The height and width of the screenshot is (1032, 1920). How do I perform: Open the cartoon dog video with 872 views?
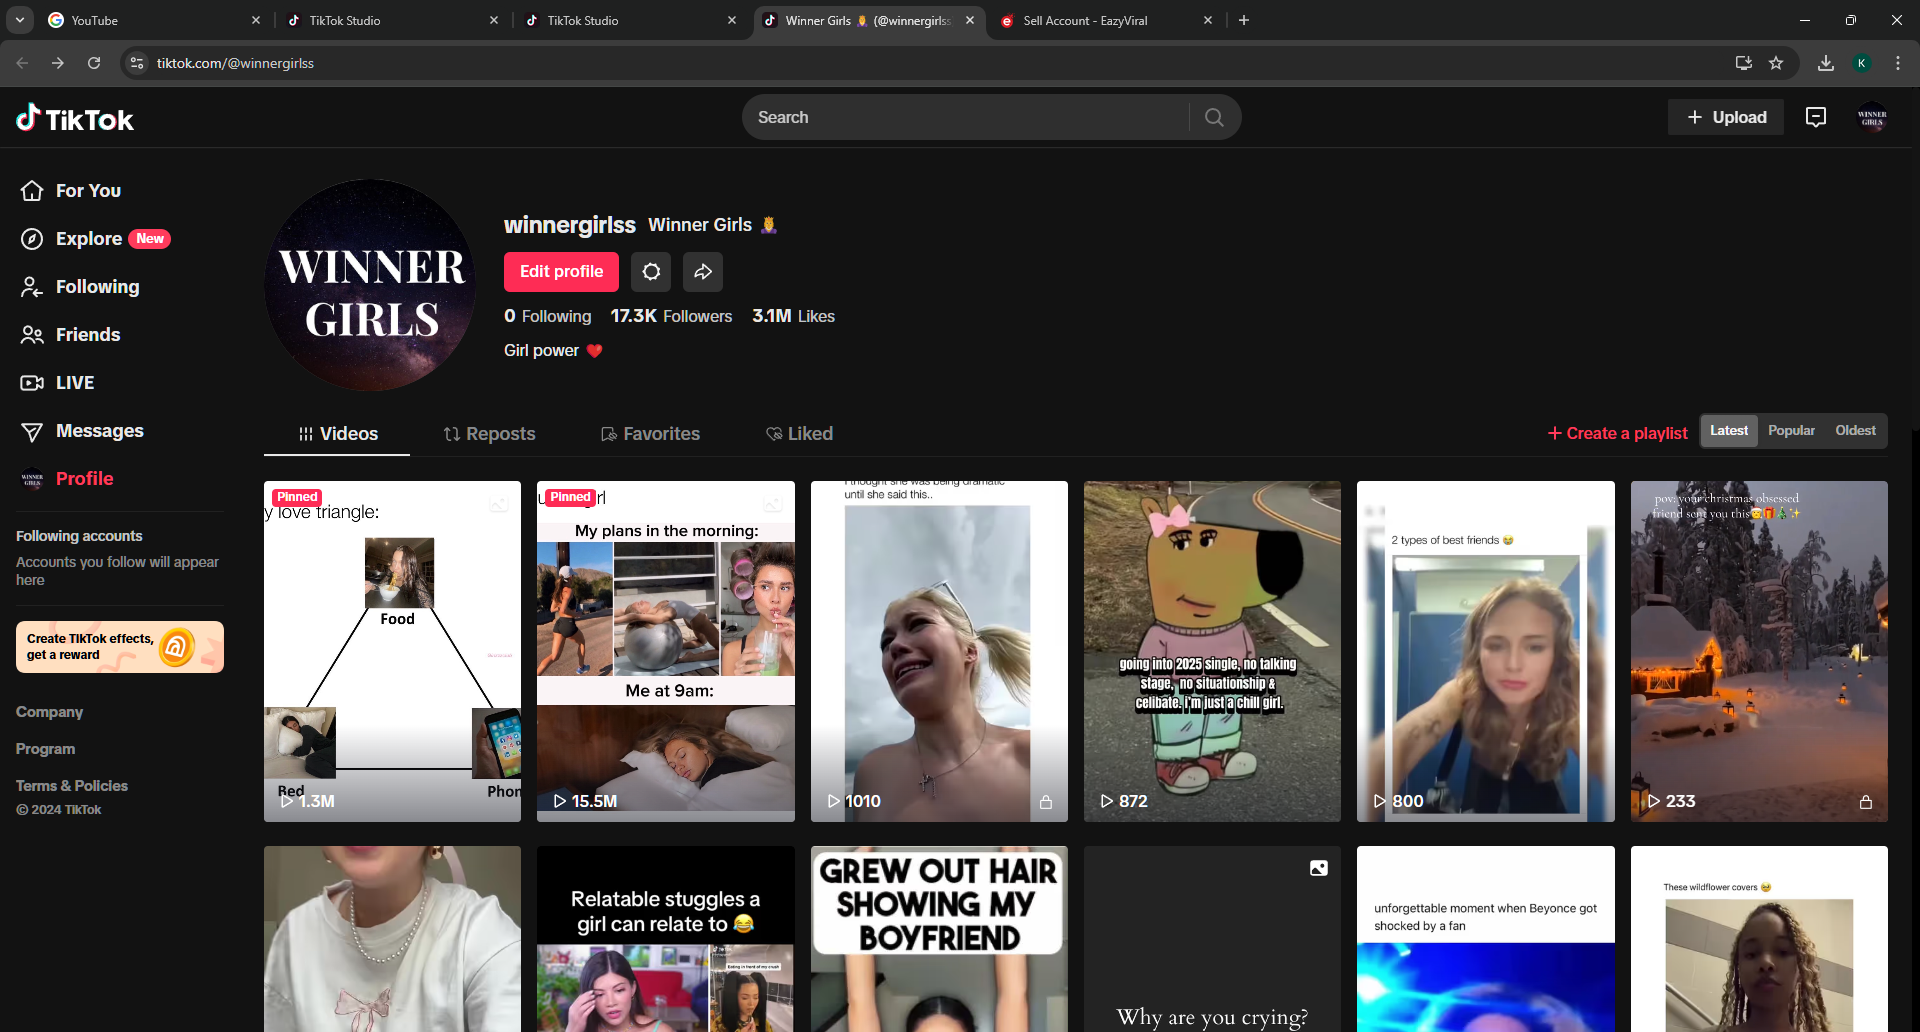tap(1212, 651)
